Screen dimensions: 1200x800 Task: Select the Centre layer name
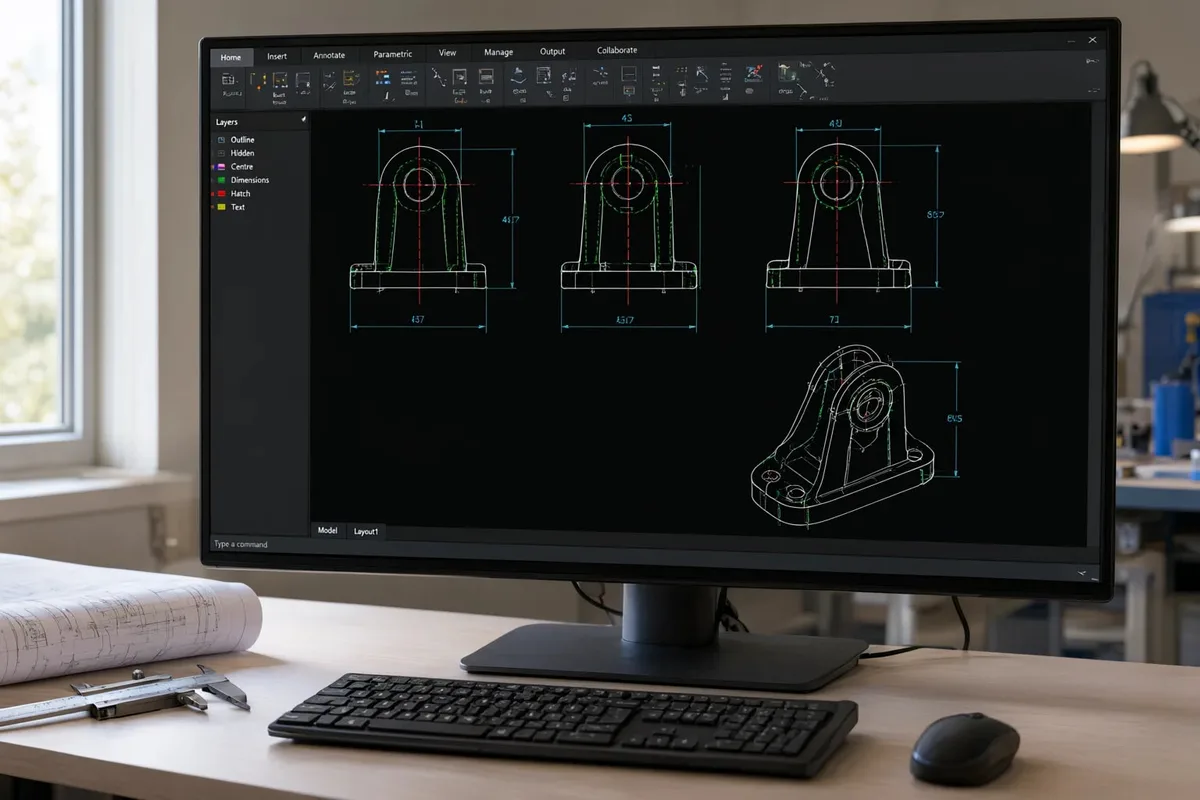tap(242, 167)
